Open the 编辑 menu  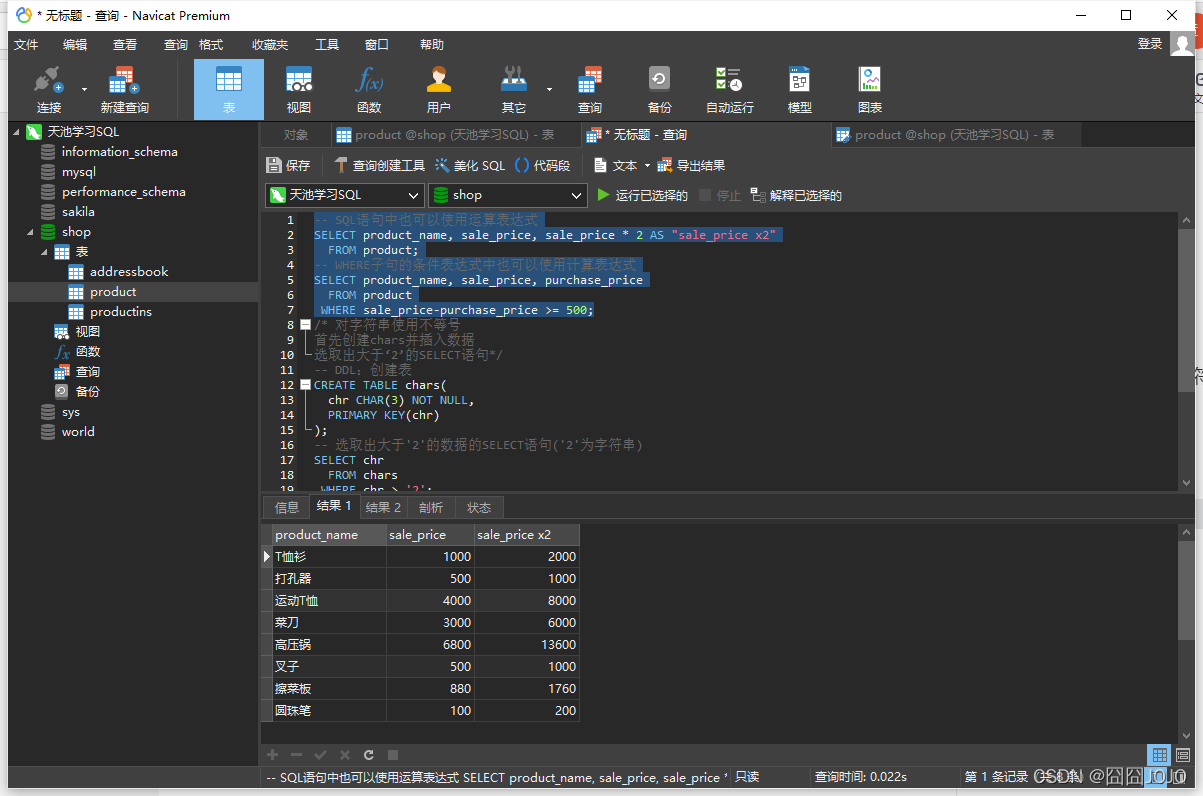[x=75, y=45]
